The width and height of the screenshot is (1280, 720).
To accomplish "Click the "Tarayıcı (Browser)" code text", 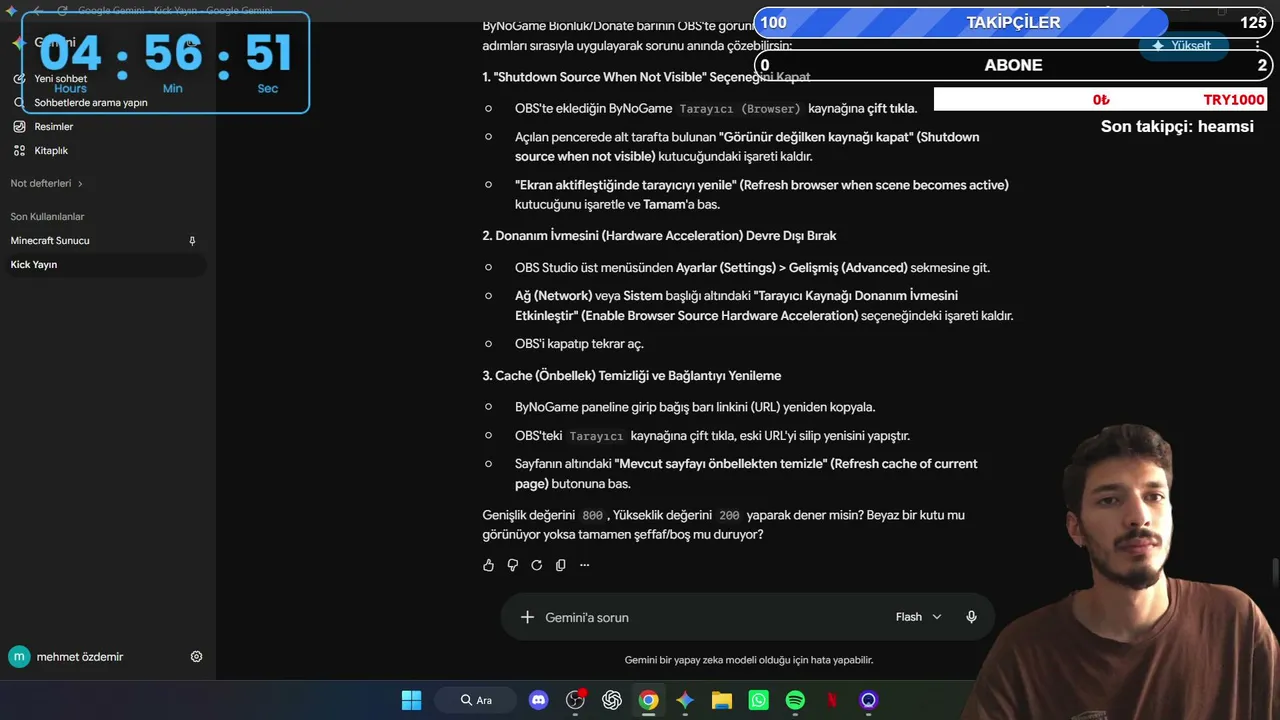I will pyautogui.click(x=740, y=109).
